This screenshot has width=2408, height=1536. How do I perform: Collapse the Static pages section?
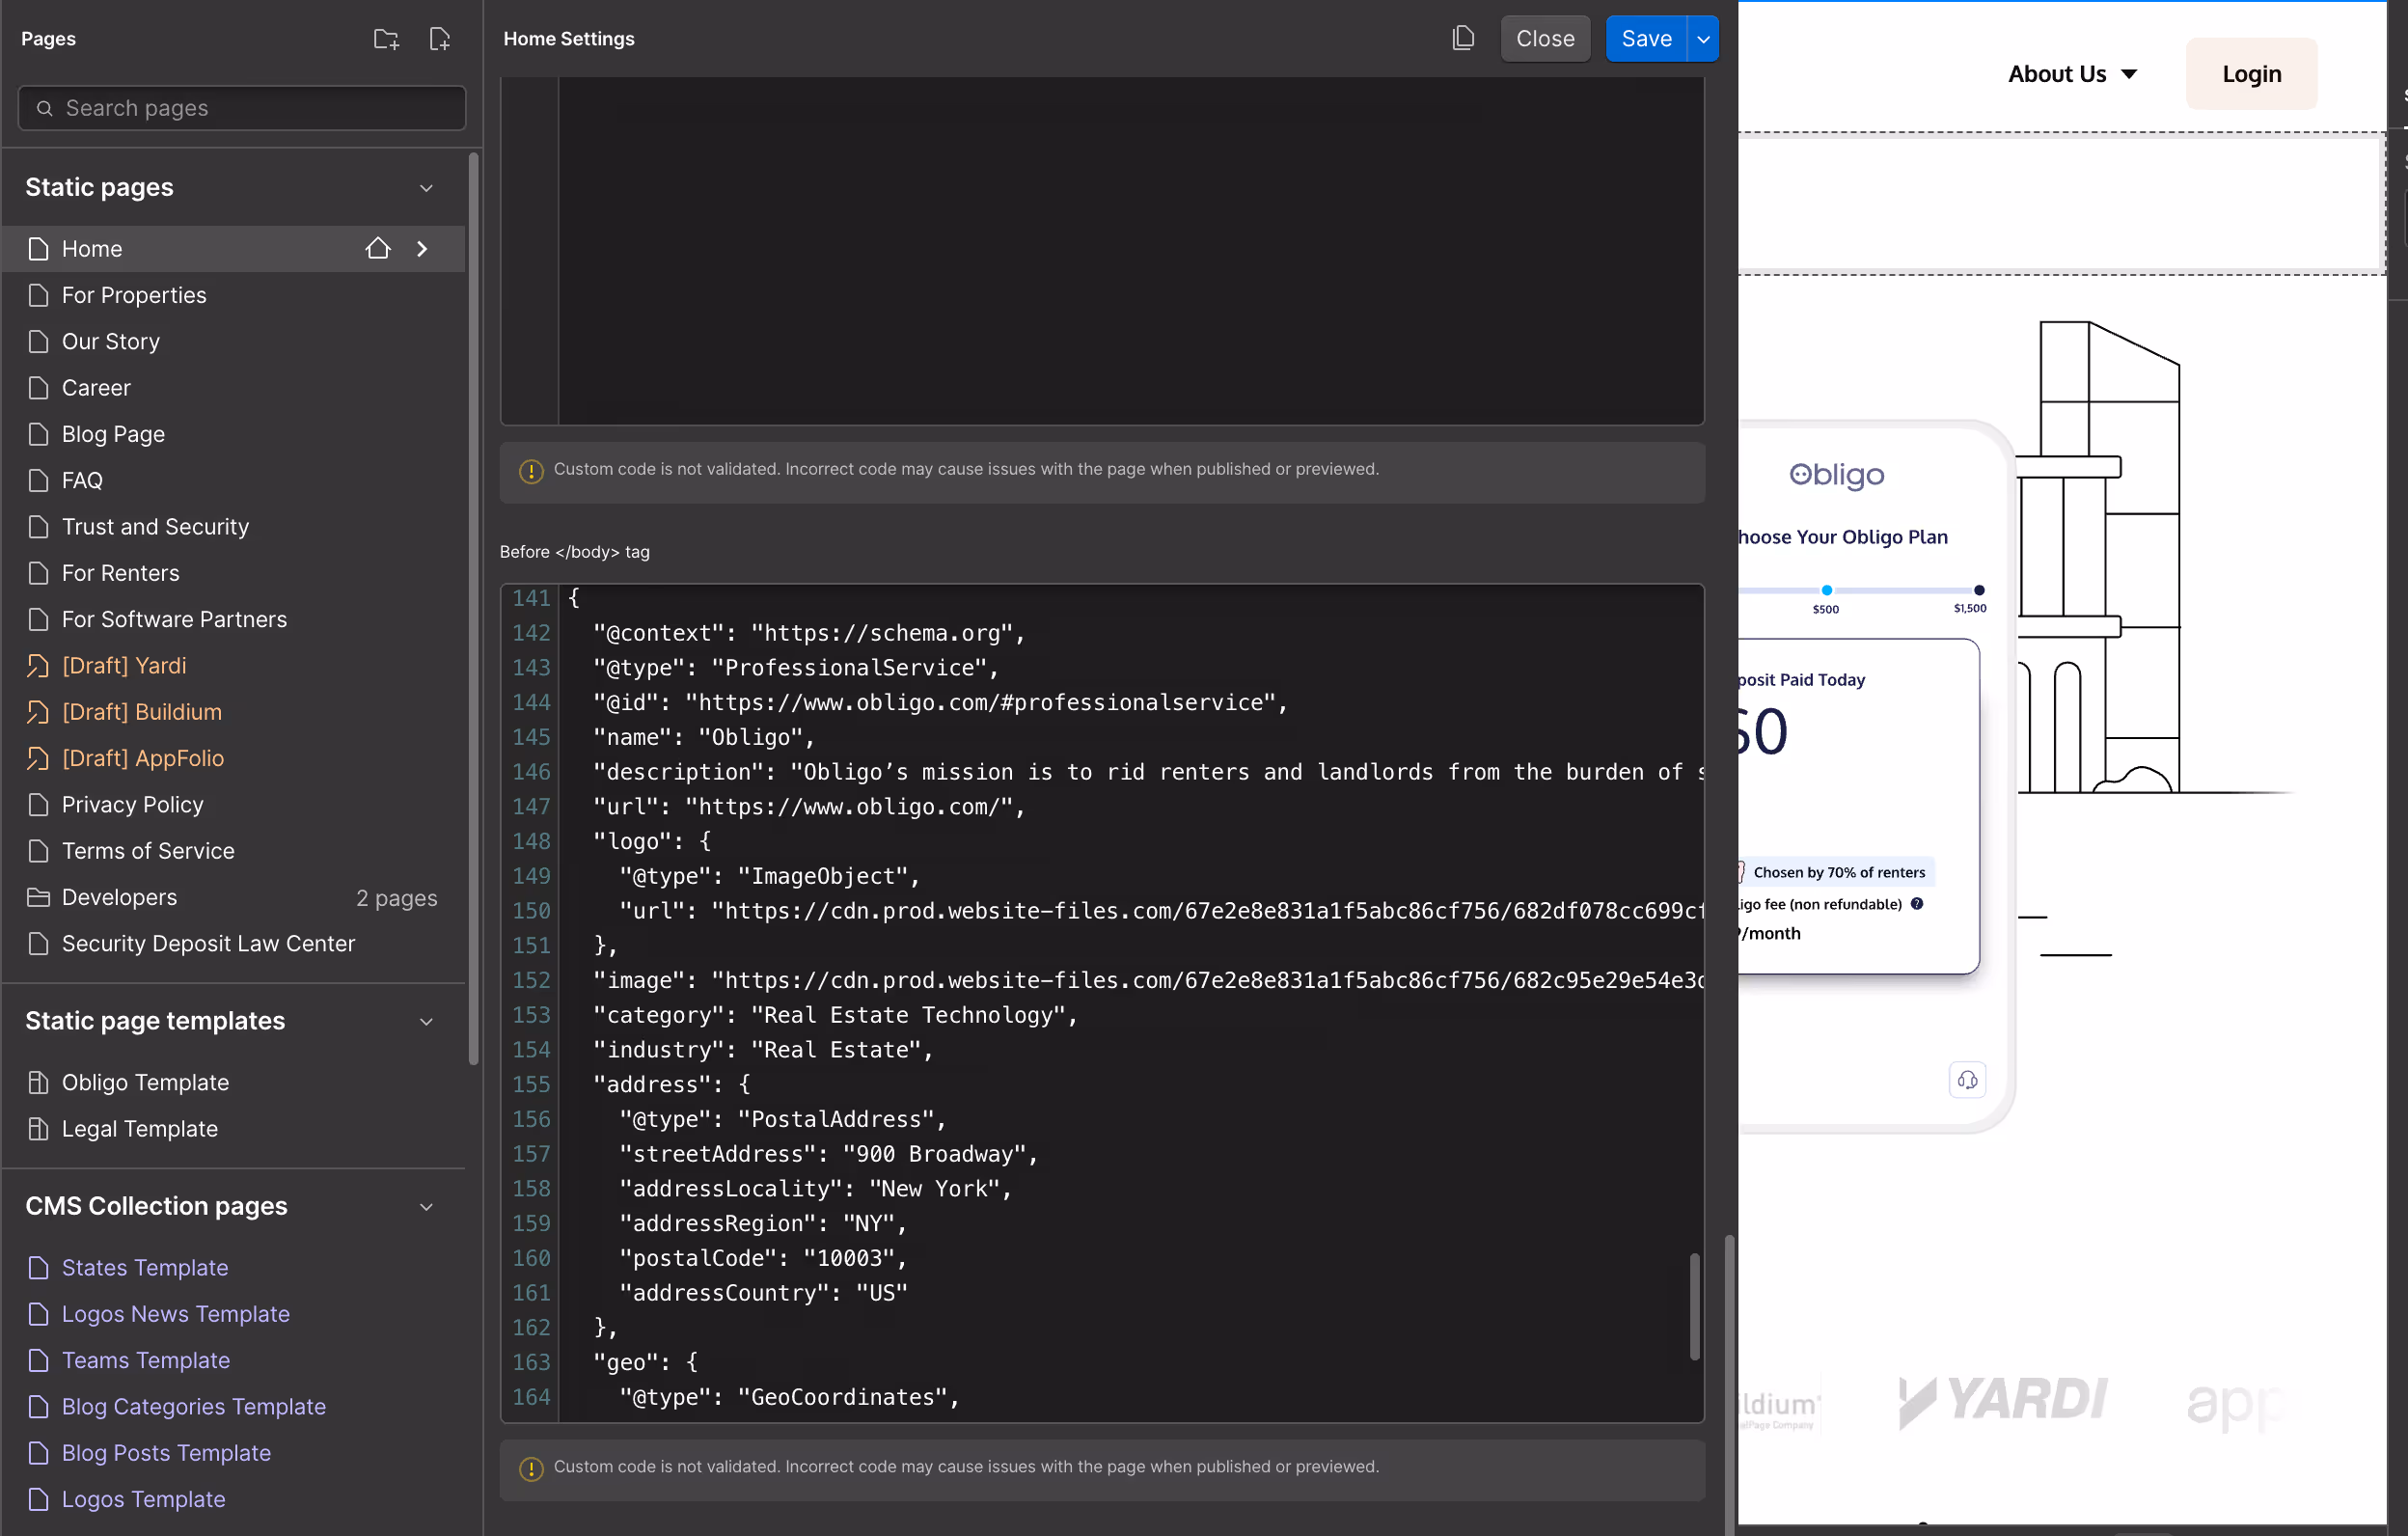pyautogui.click(x=427, y=187)
